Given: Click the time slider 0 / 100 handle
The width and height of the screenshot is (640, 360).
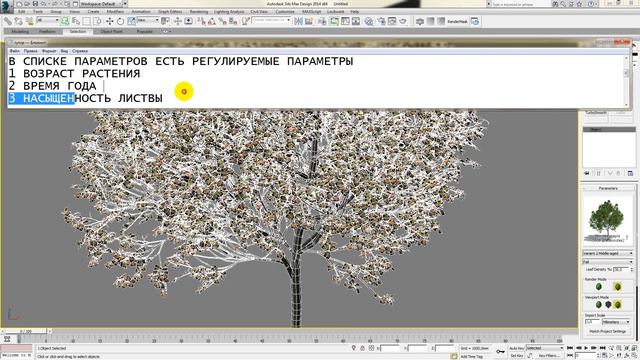Looking at the screenshot, I should click(26, 331).
